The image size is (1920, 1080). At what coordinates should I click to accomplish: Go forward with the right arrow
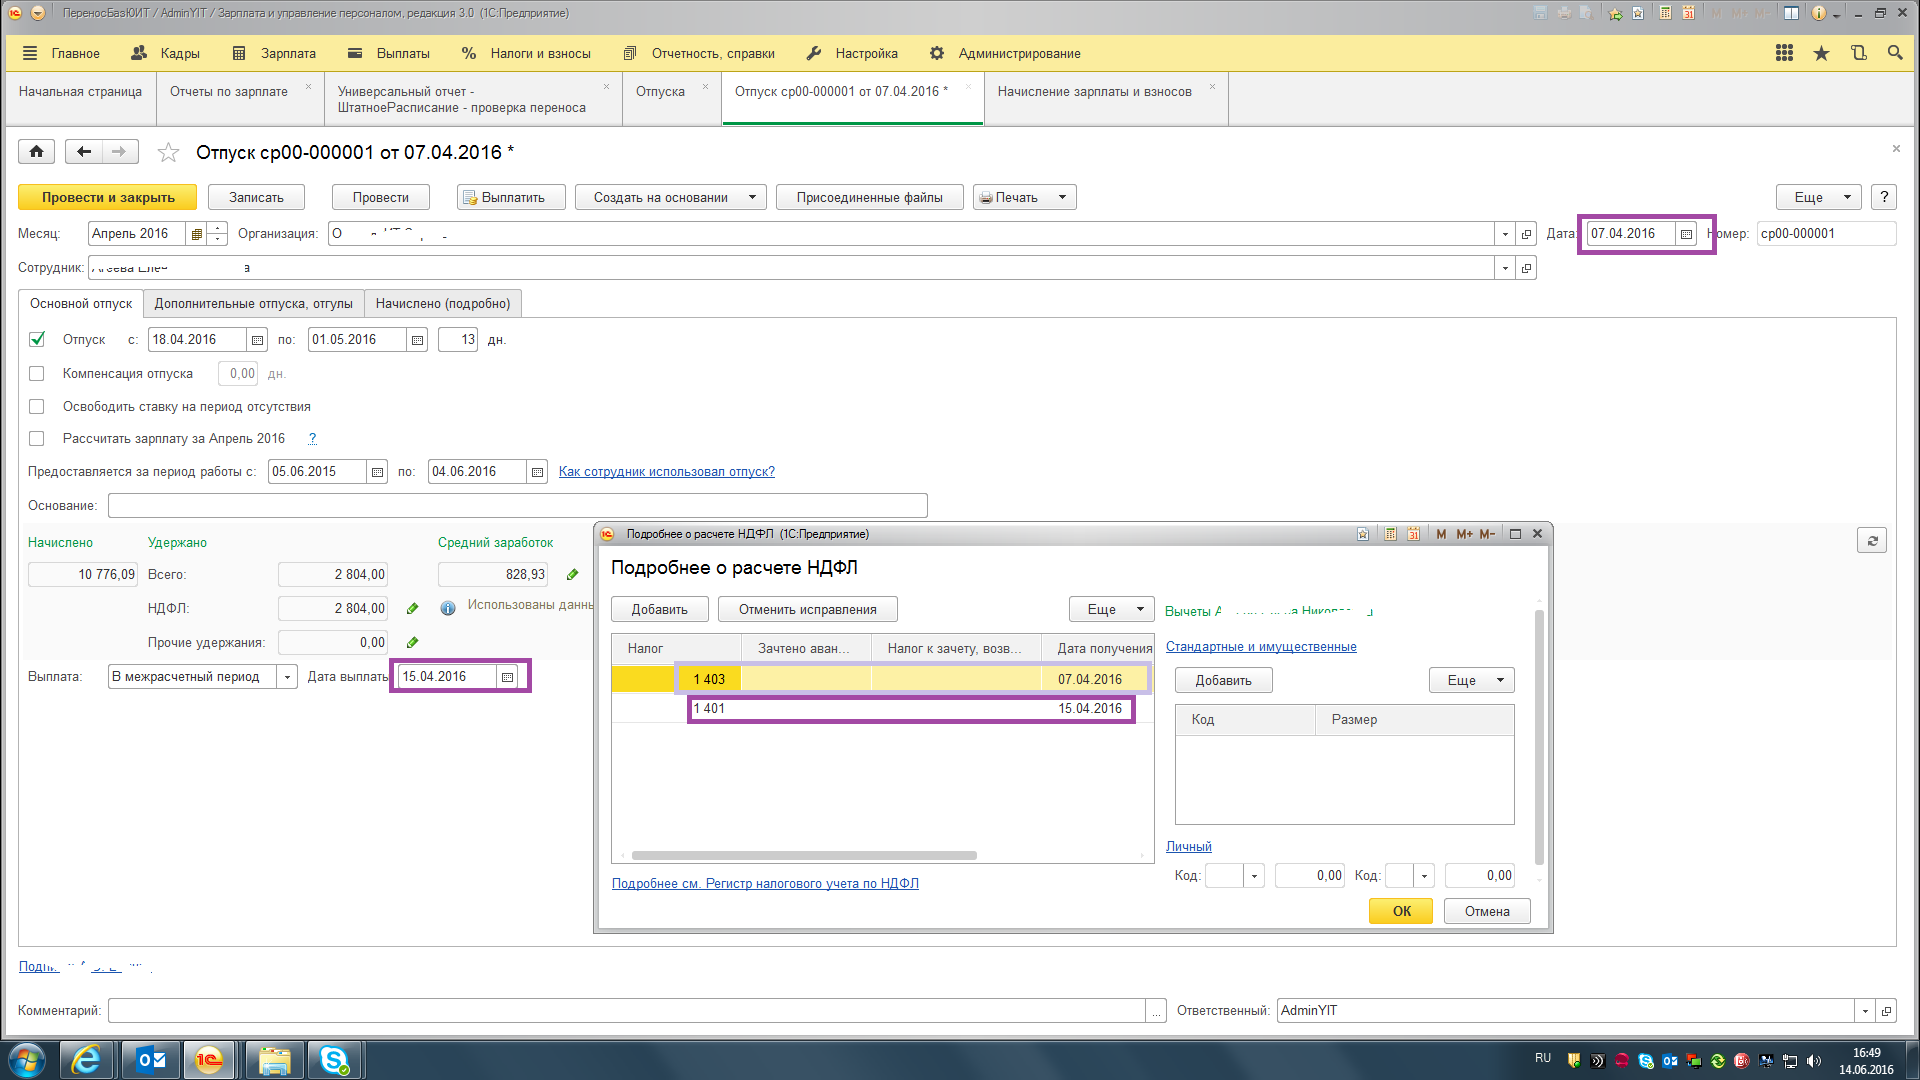point(120,151)
